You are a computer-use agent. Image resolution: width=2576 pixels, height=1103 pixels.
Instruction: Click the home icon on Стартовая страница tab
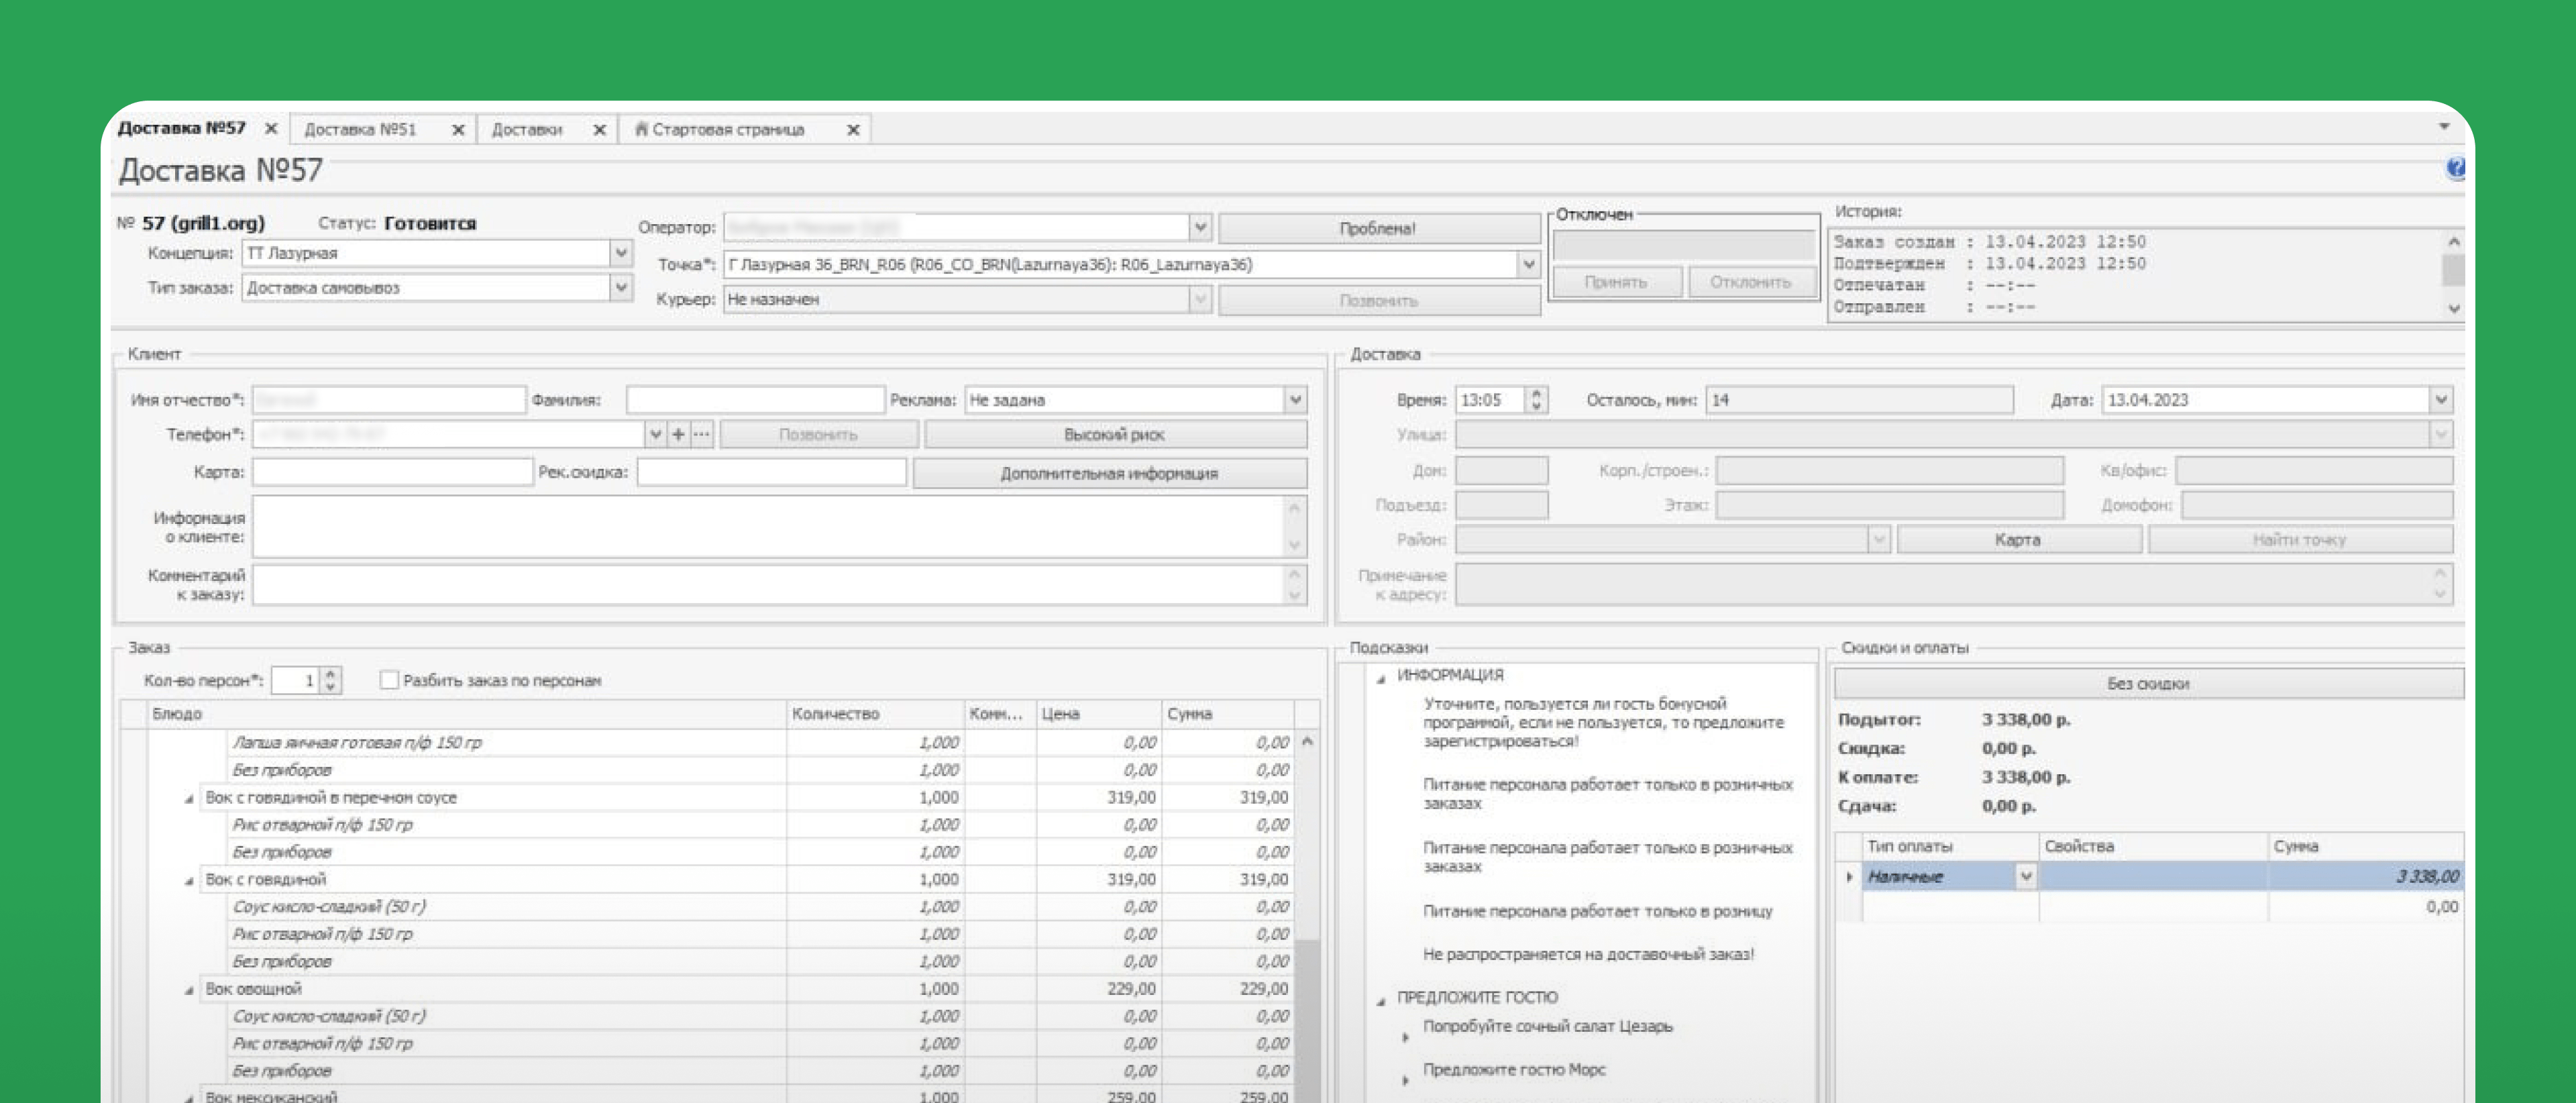point(641,129)
